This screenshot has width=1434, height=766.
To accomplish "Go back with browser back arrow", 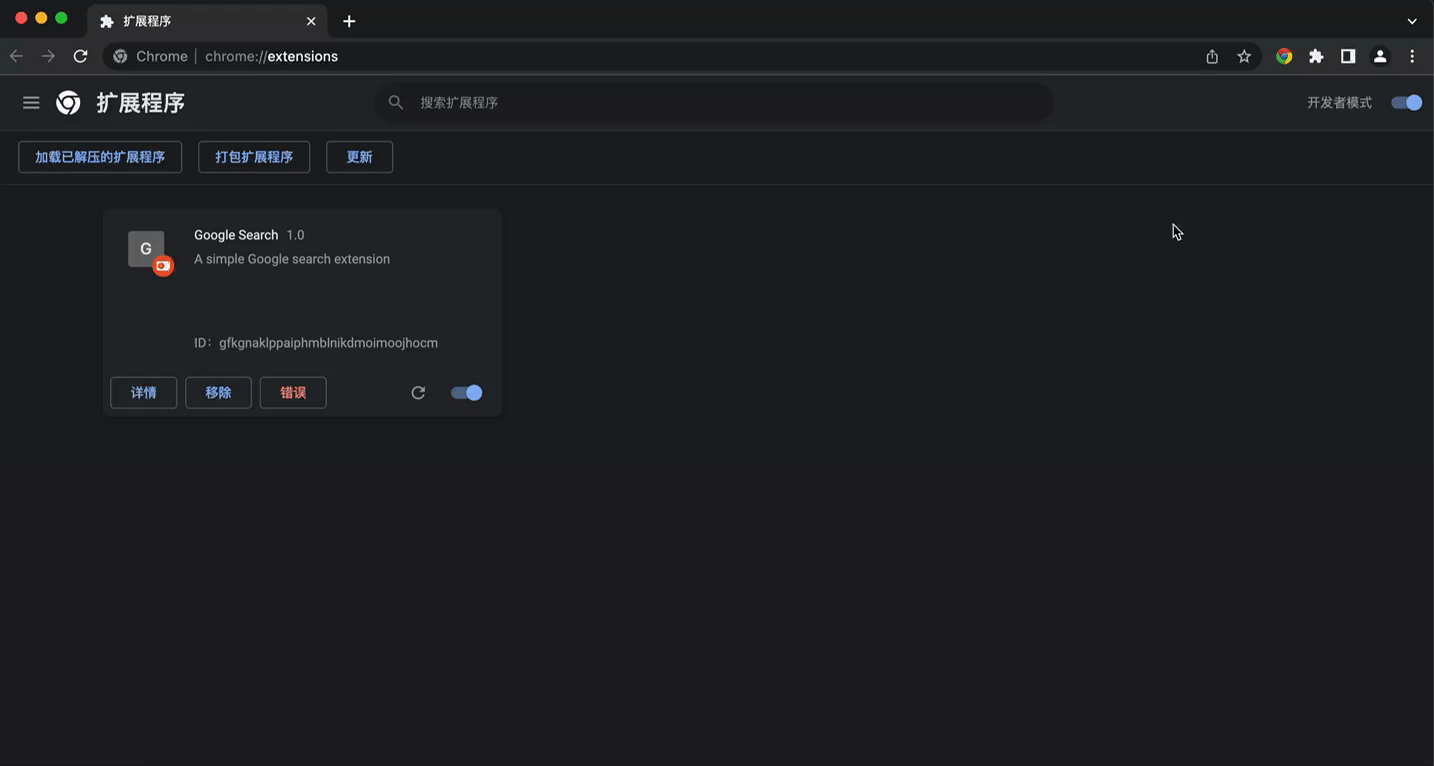I will (16, 56).
